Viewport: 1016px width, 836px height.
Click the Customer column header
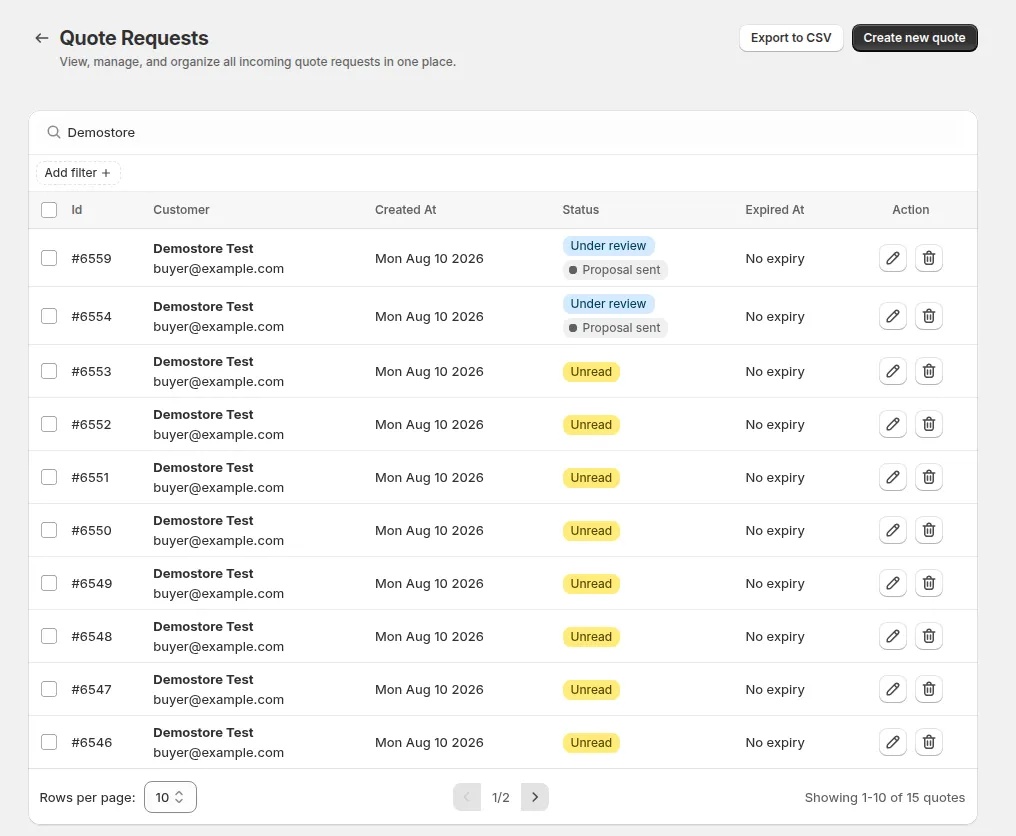coord(181,210)
